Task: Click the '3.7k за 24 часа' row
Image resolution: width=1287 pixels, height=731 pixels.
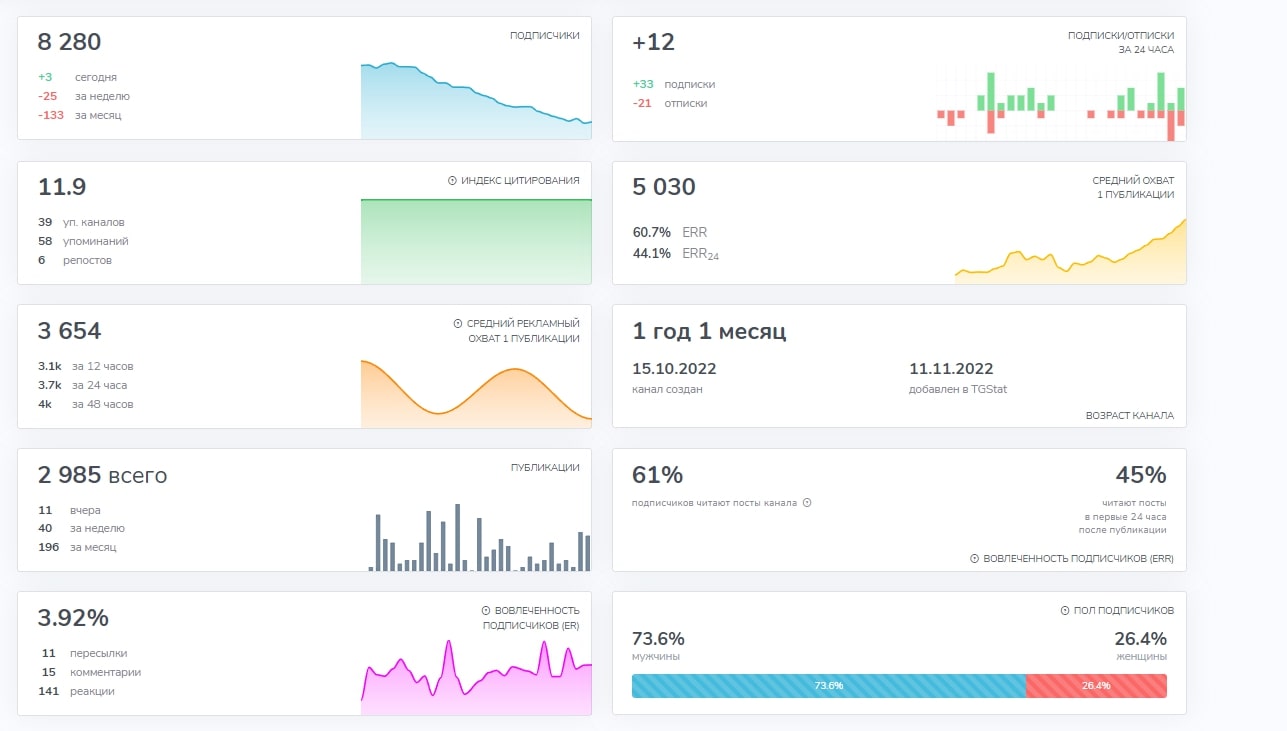Action: (82, 385)
